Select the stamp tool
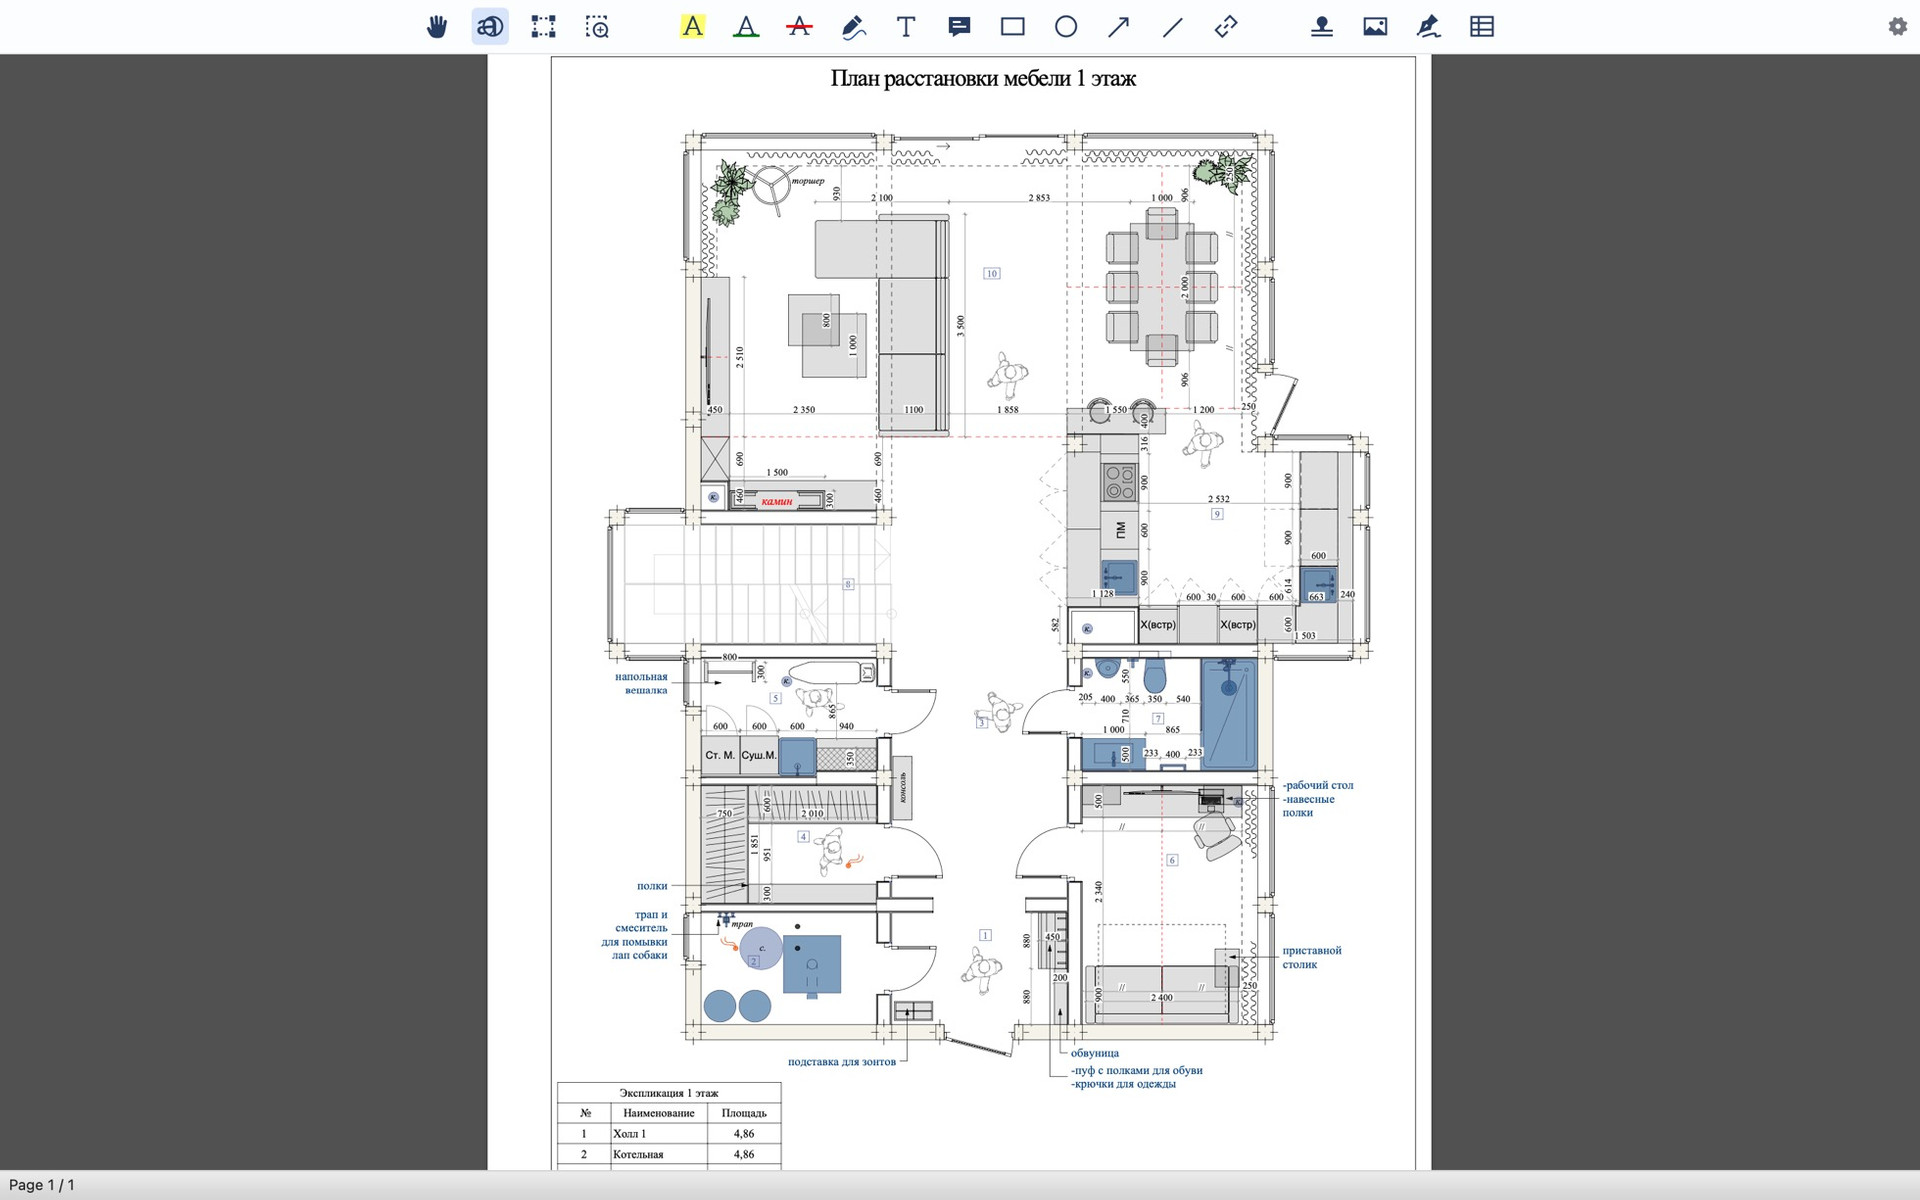Screen dimensions: 1920x1200 coord(1322,27)
